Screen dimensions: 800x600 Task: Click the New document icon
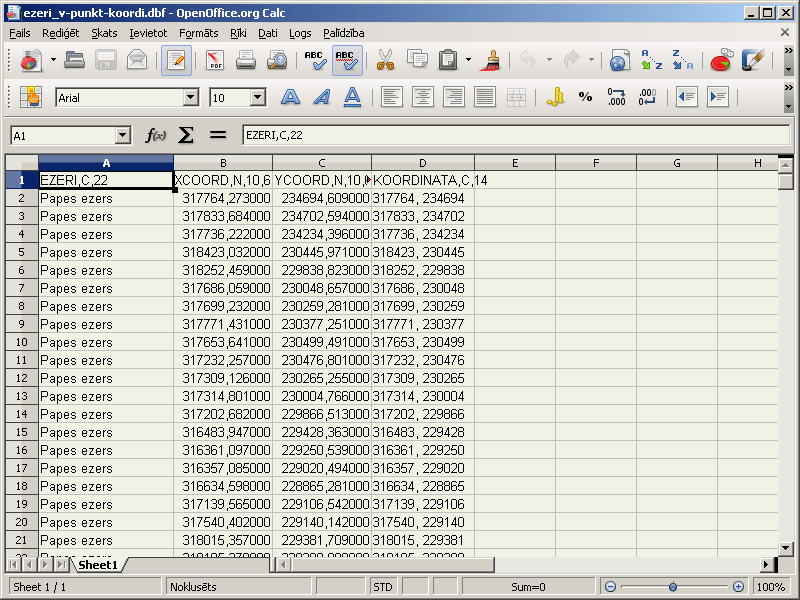click(31, 61)
